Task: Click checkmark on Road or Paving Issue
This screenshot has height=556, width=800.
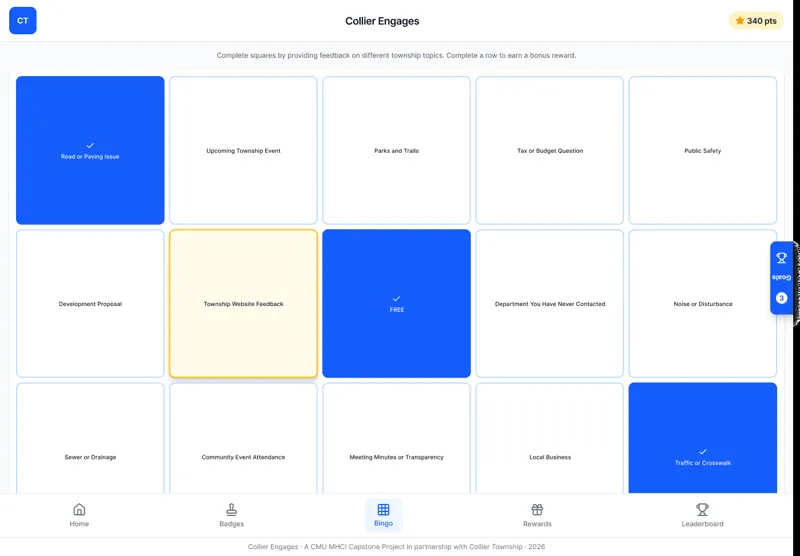Action: tap(90, 145)
